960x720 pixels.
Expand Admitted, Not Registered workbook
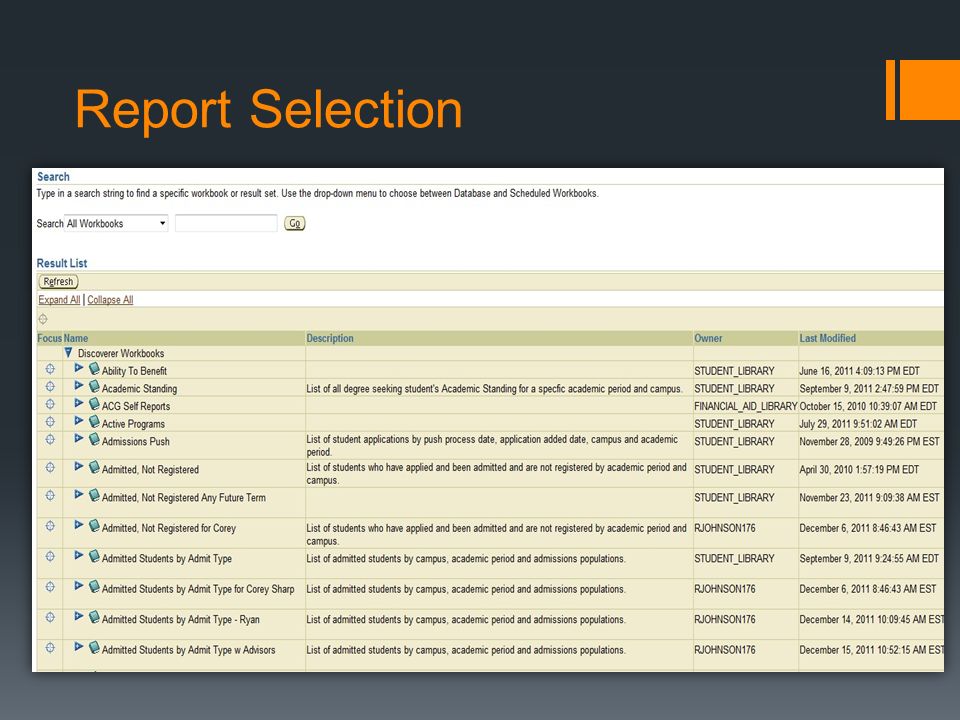point(78,466)
